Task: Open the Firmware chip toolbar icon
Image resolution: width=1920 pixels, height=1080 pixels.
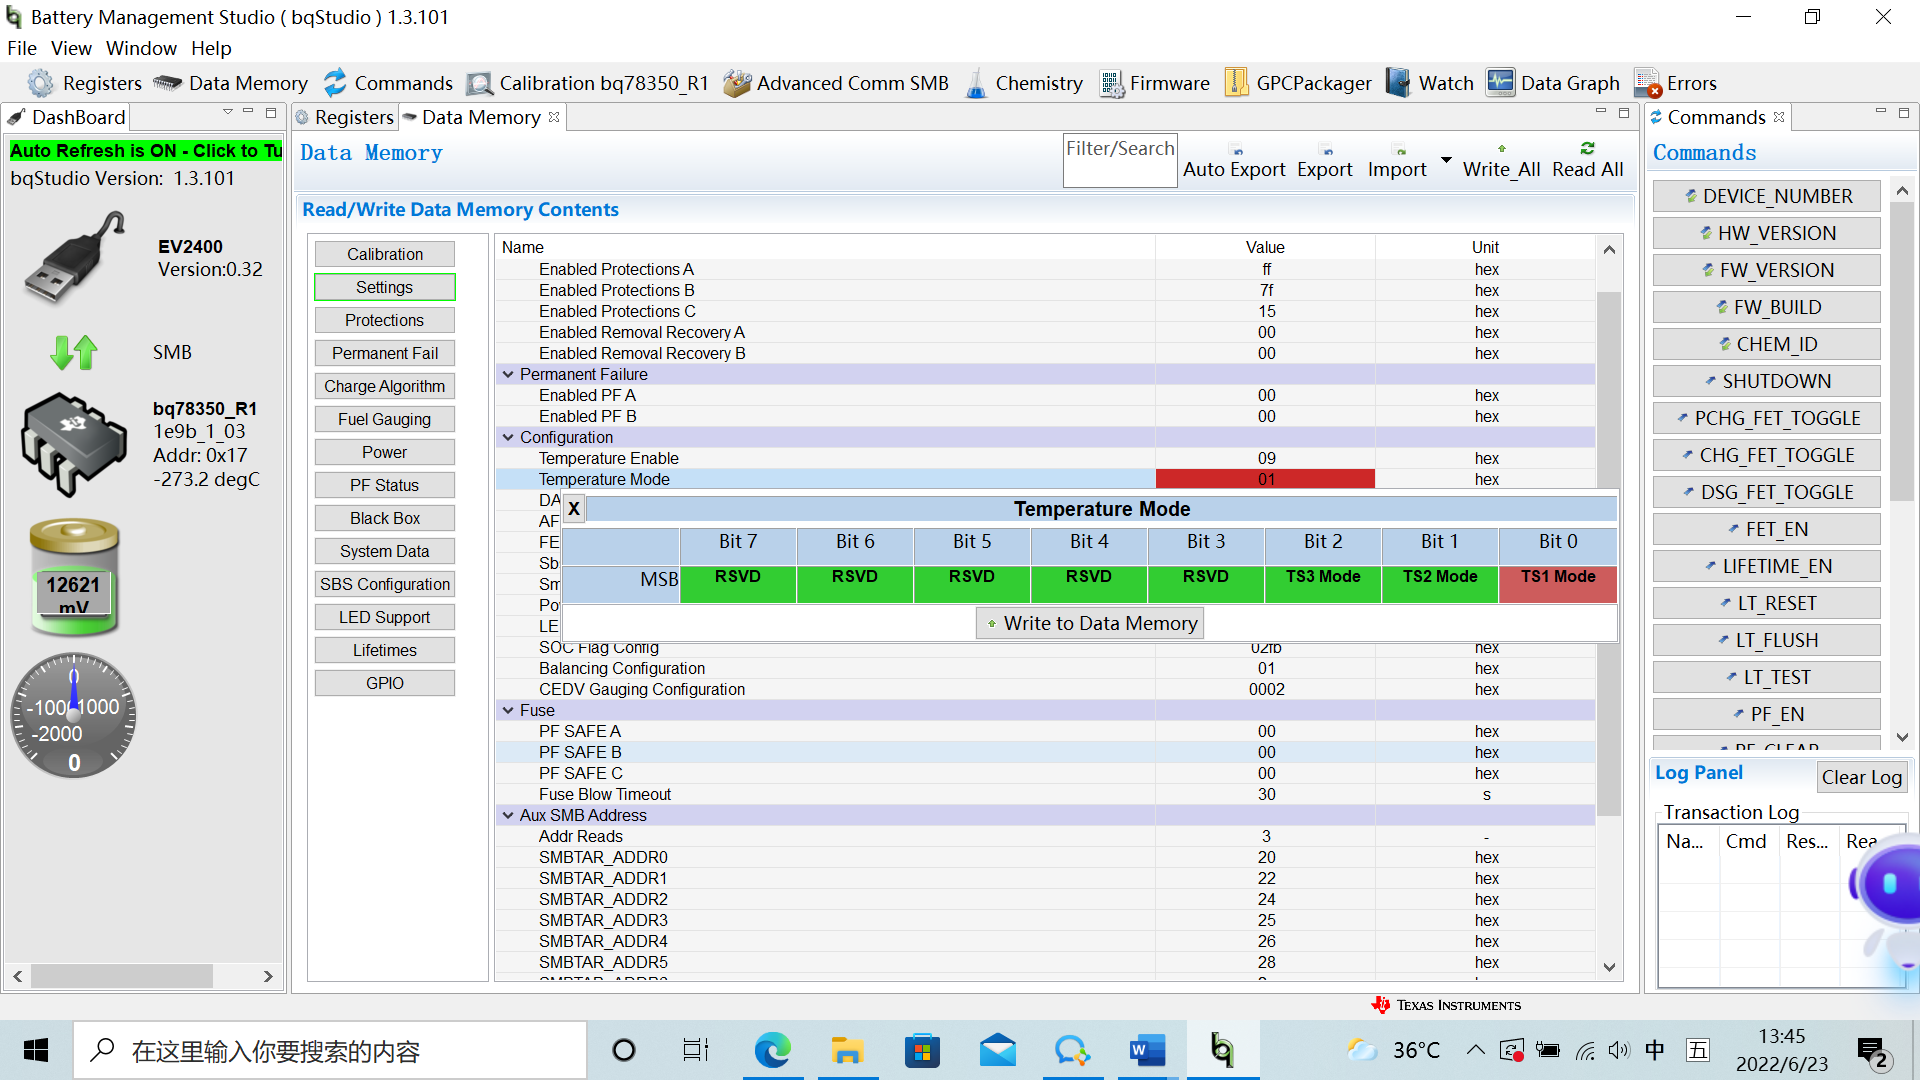Action: 1111,83
